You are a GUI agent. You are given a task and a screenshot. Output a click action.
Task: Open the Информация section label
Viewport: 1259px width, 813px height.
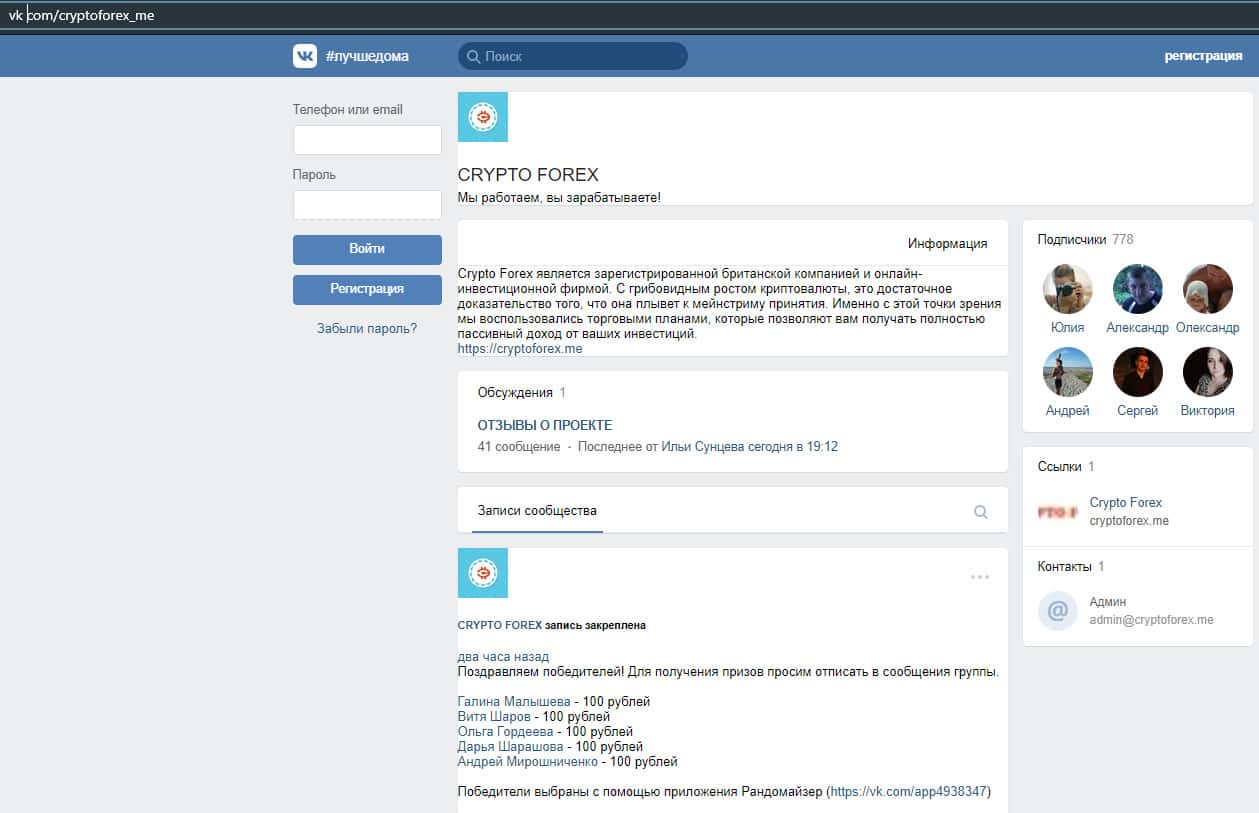point(947,243)
